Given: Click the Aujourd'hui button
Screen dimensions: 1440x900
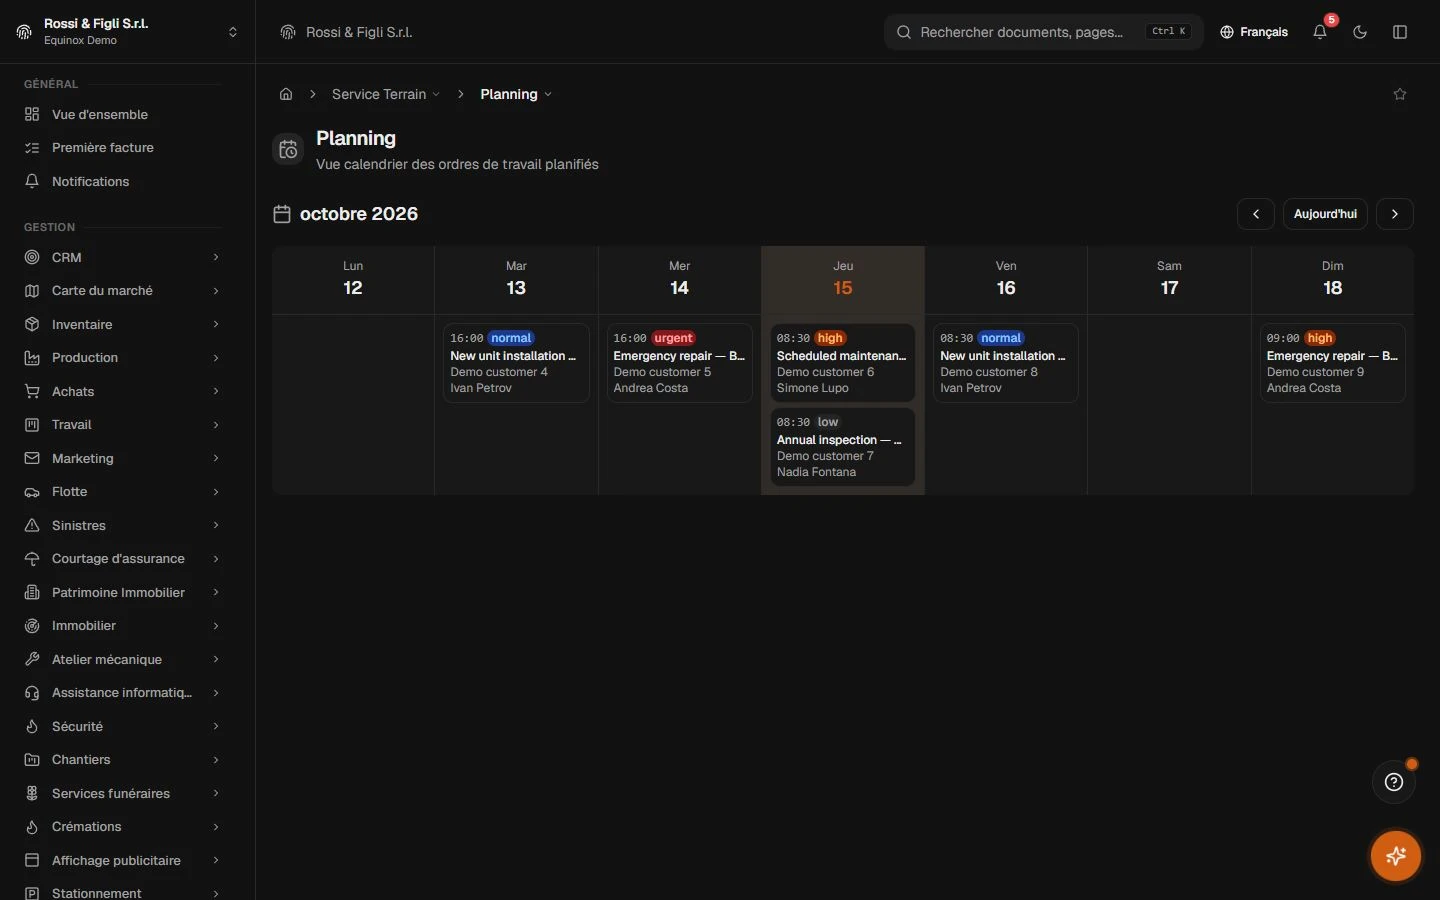Looking at the screenshot, I should (x=1325, y=214).
